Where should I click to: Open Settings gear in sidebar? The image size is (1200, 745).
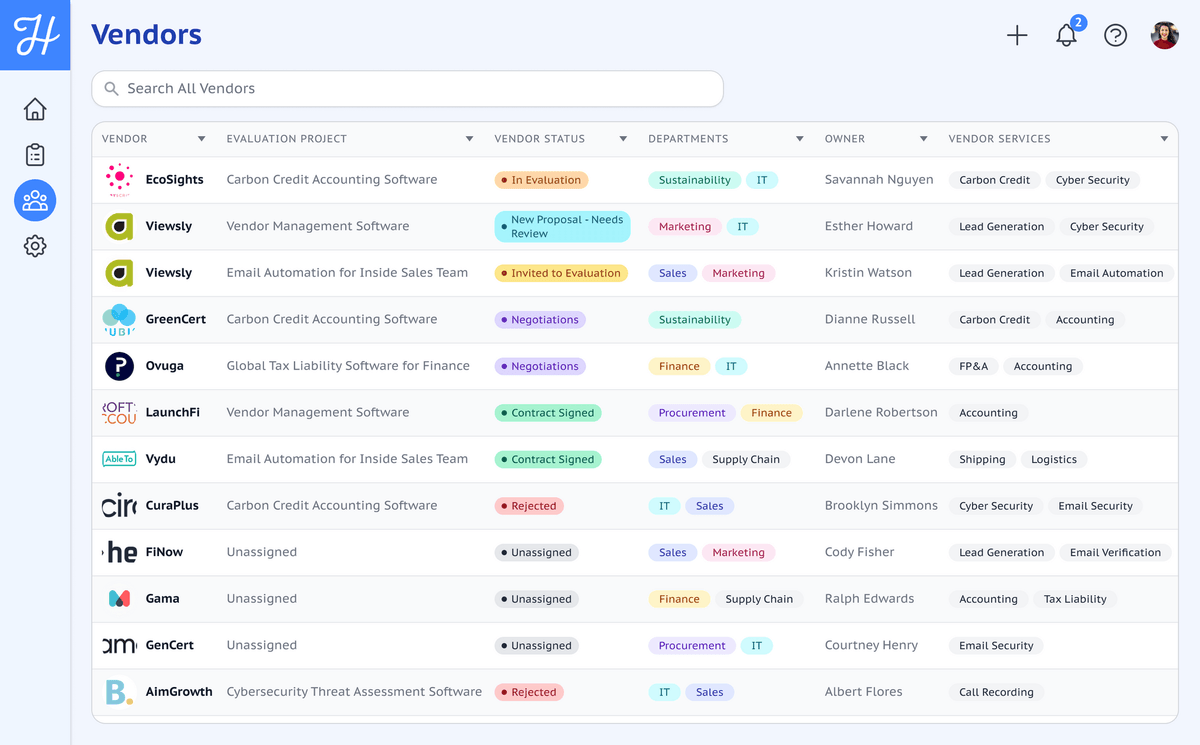click(35, 246)
